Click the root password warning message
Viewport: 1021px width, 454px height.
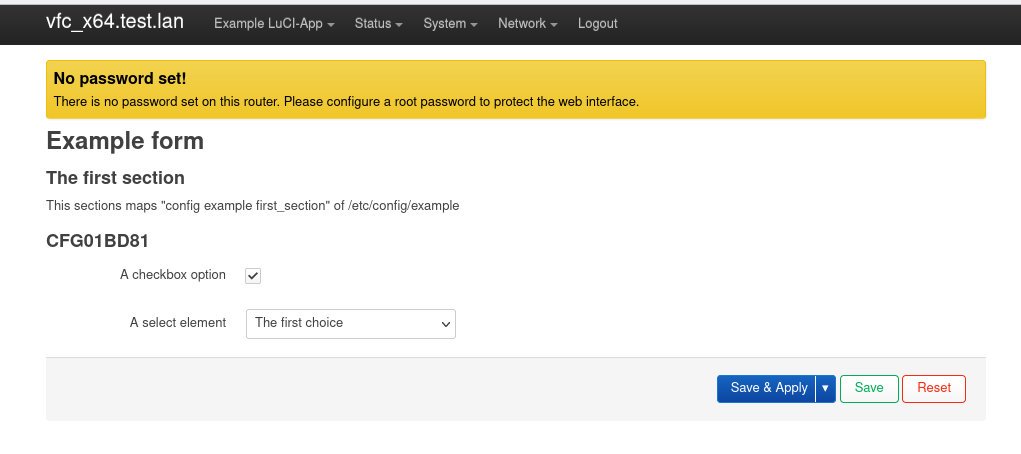[x=345, y=102]
